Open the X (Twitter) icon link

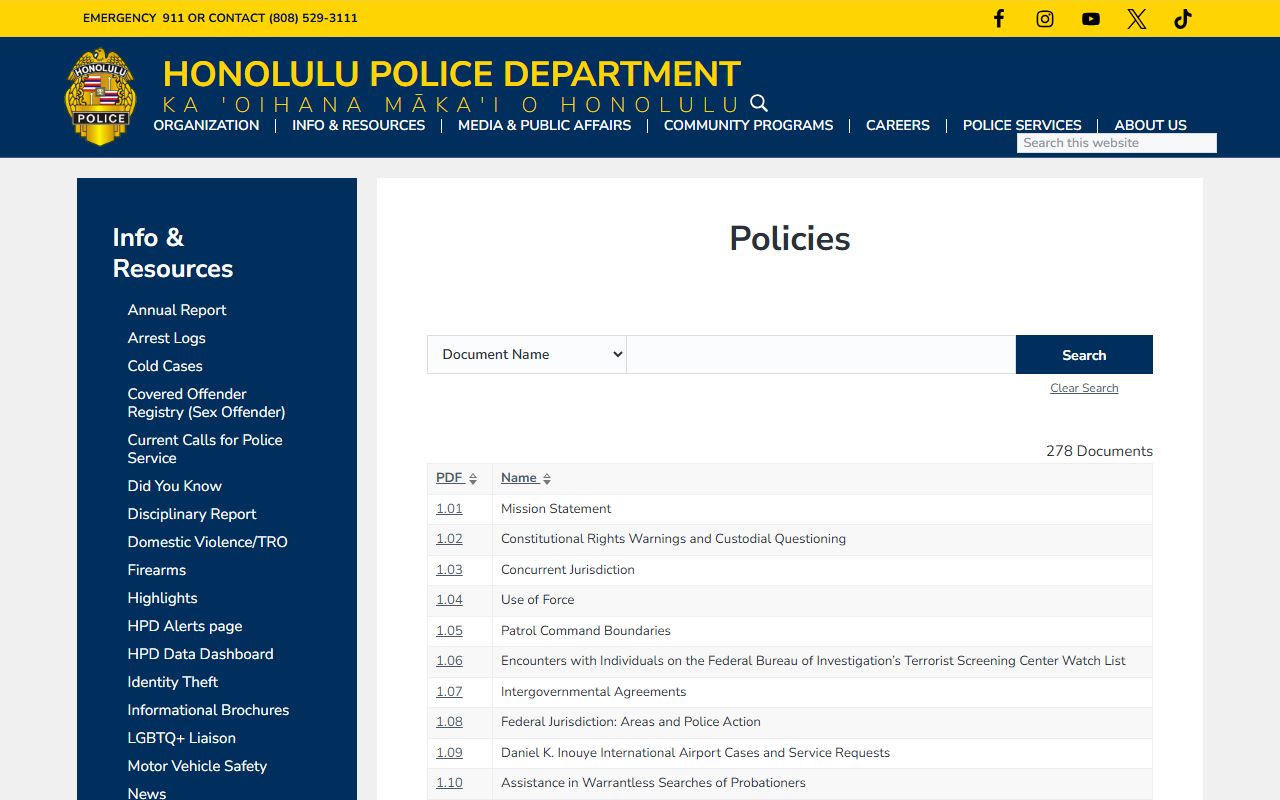click(x=1137, y=18)
